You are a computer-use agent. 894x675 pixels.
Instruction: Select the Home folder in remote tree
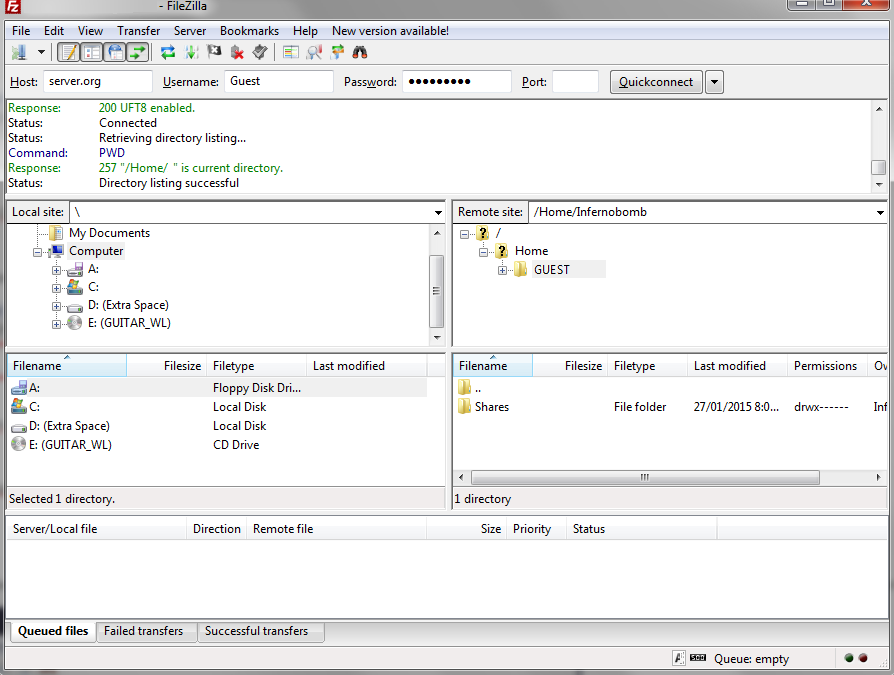pyautogui.click(x=531, y=251)
